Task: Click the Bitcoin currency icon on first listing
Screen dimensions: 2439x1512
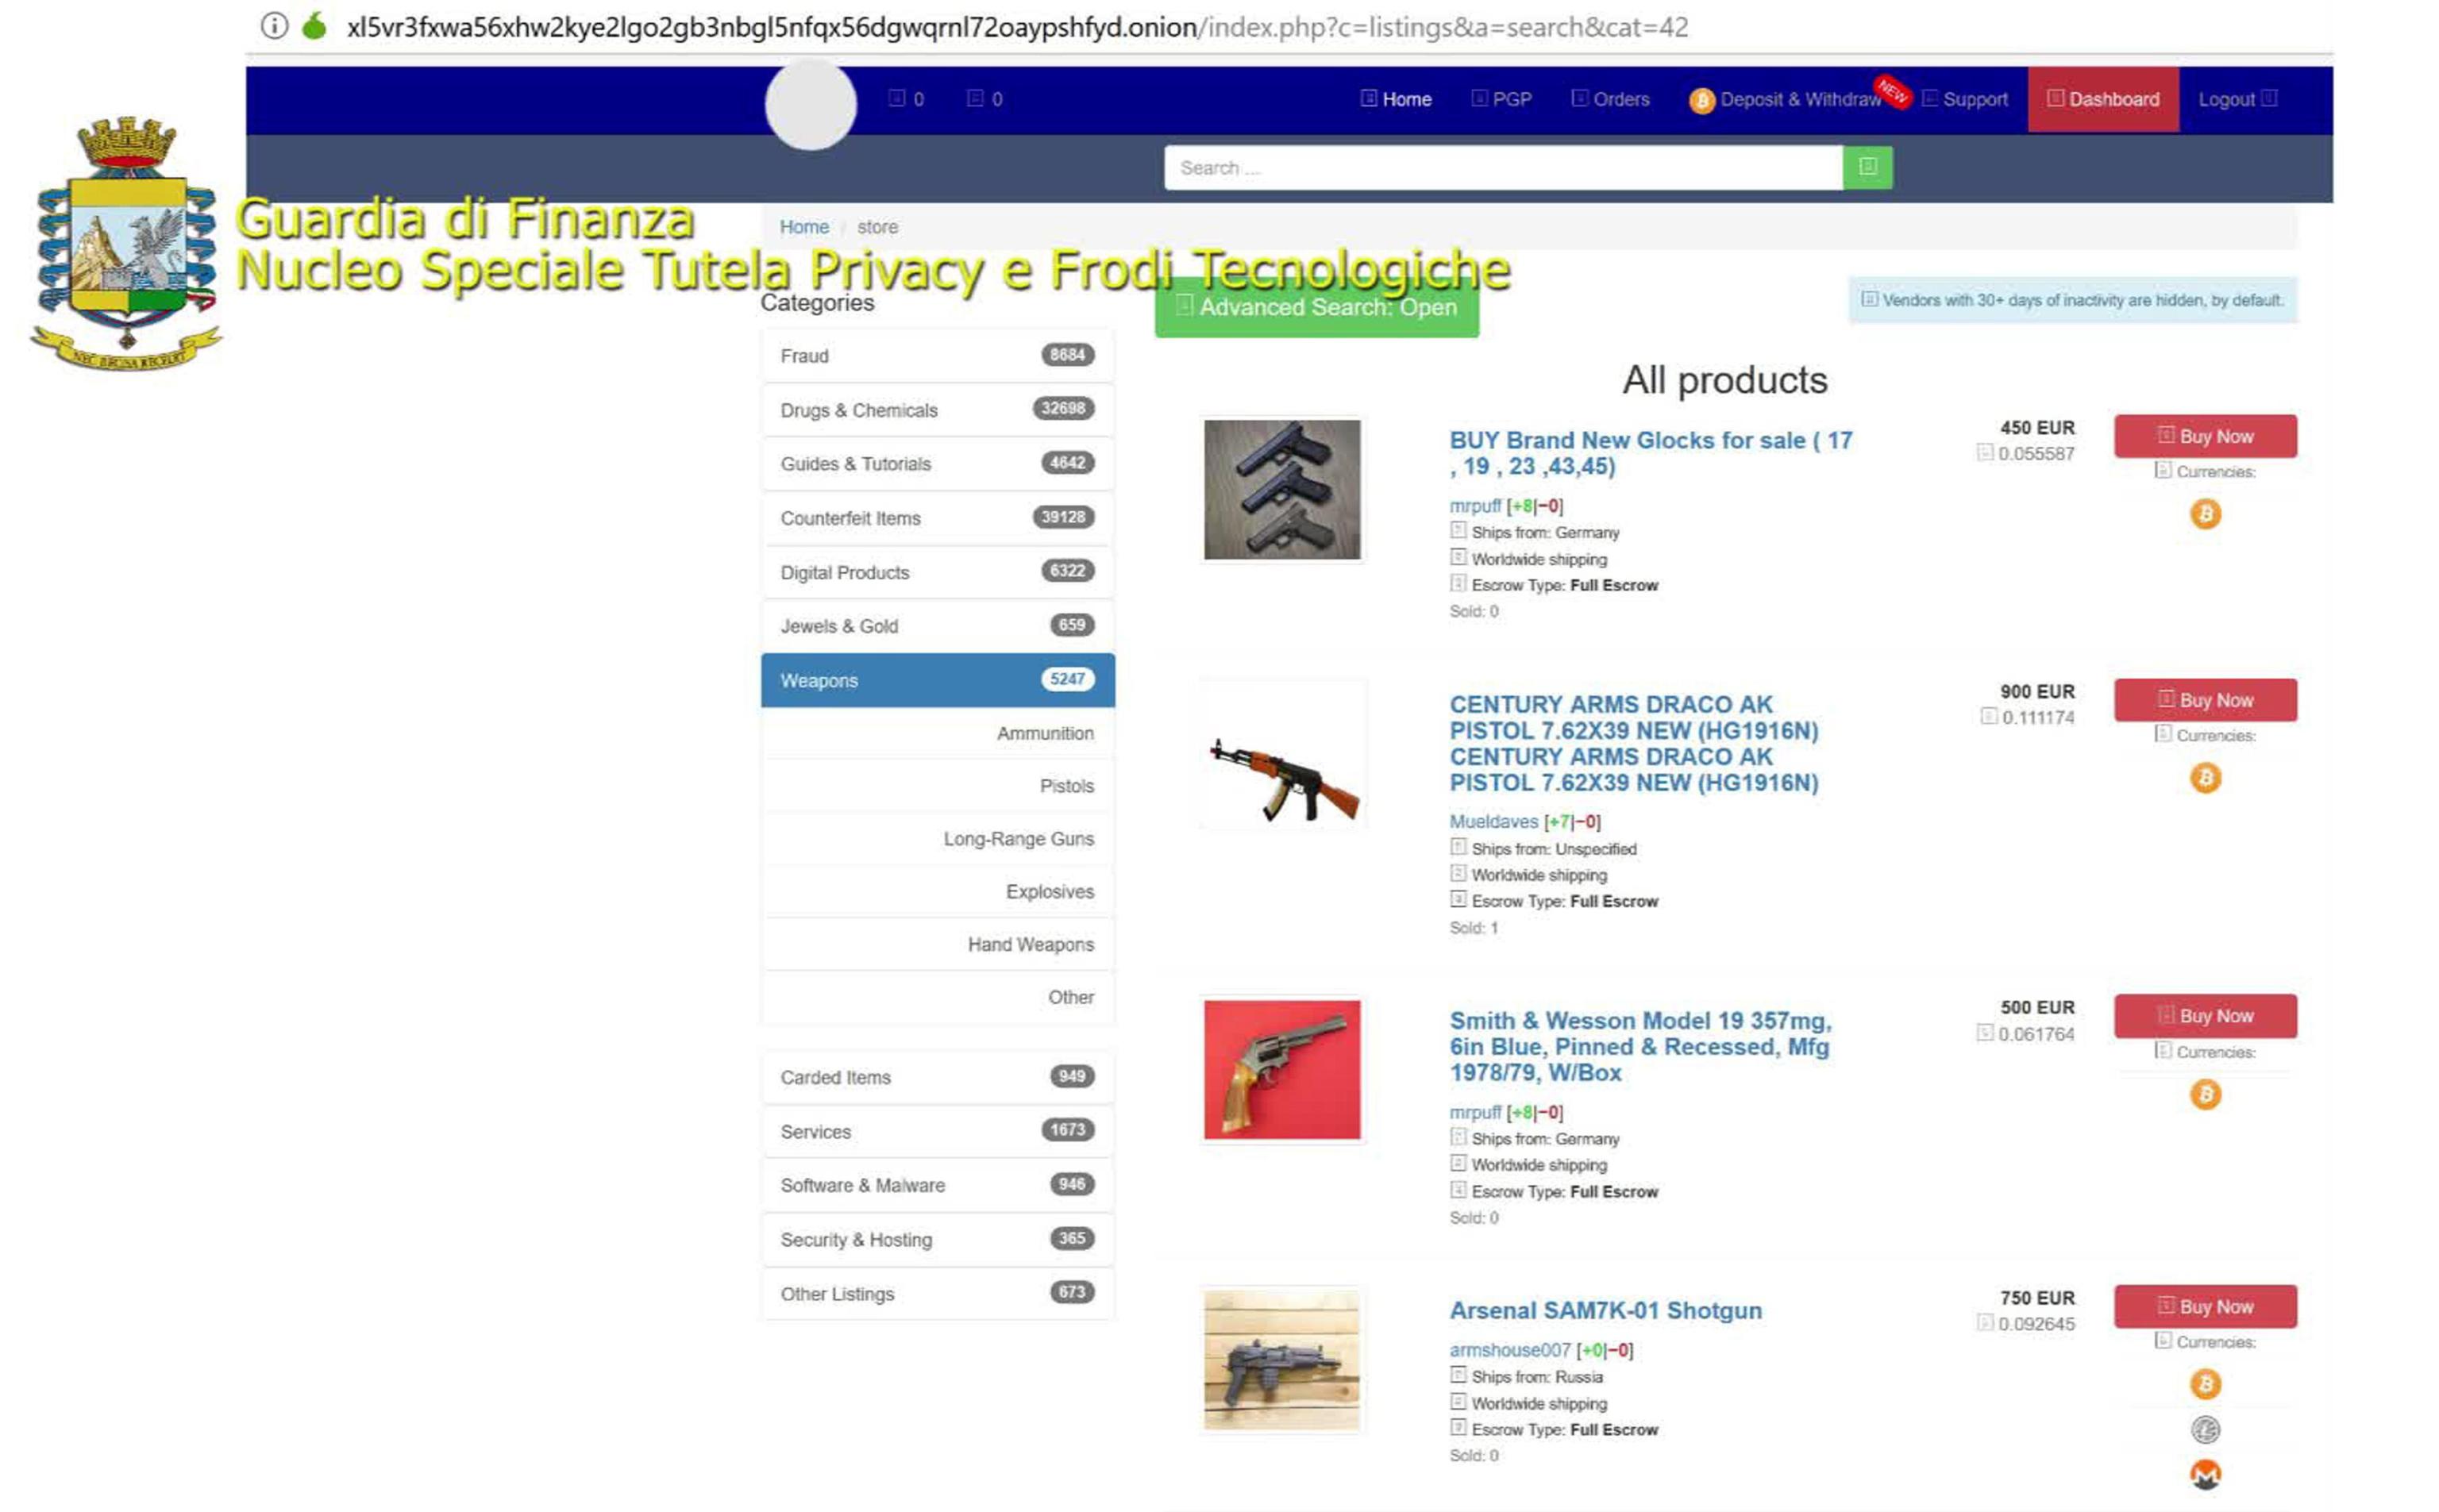Action: click(x=2204, y=512)
